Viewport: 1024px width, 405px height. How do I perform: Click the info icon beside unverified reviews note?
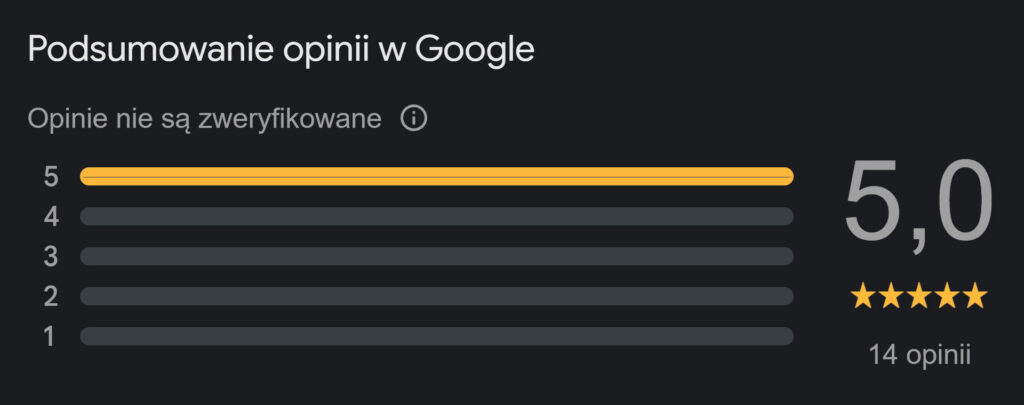pyautogui.click(x=414, y=120)
